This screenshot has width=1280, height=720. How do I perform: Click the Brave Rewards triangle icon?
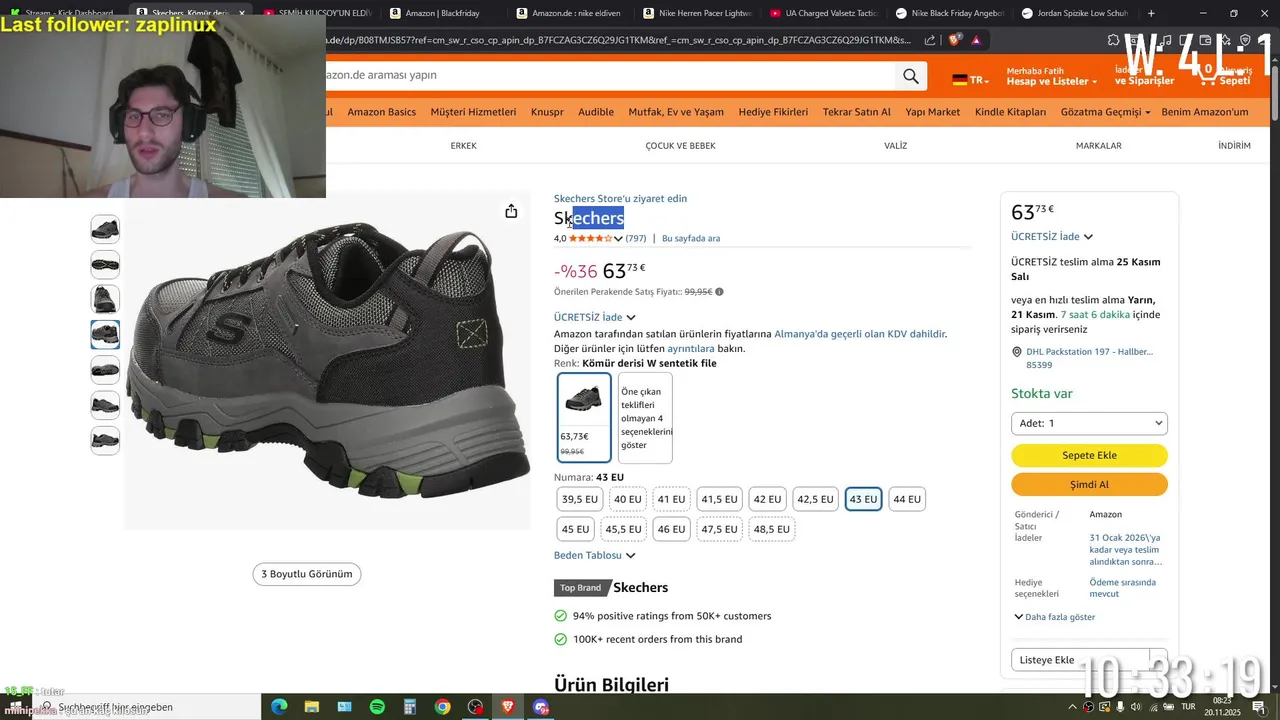point(976,40)
